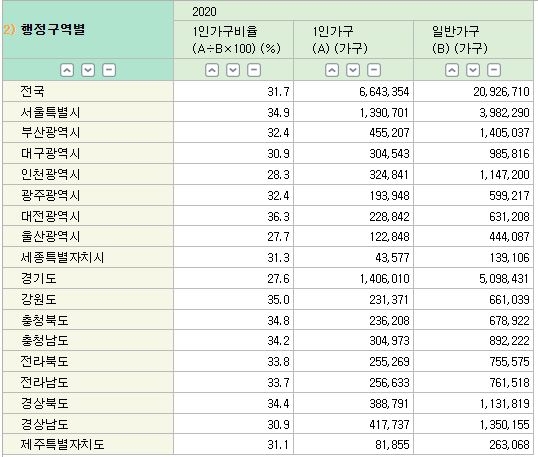This screenshot has height=457, width=538.
Task: Select the 대구광역시 row label
Action: point(50,153)
